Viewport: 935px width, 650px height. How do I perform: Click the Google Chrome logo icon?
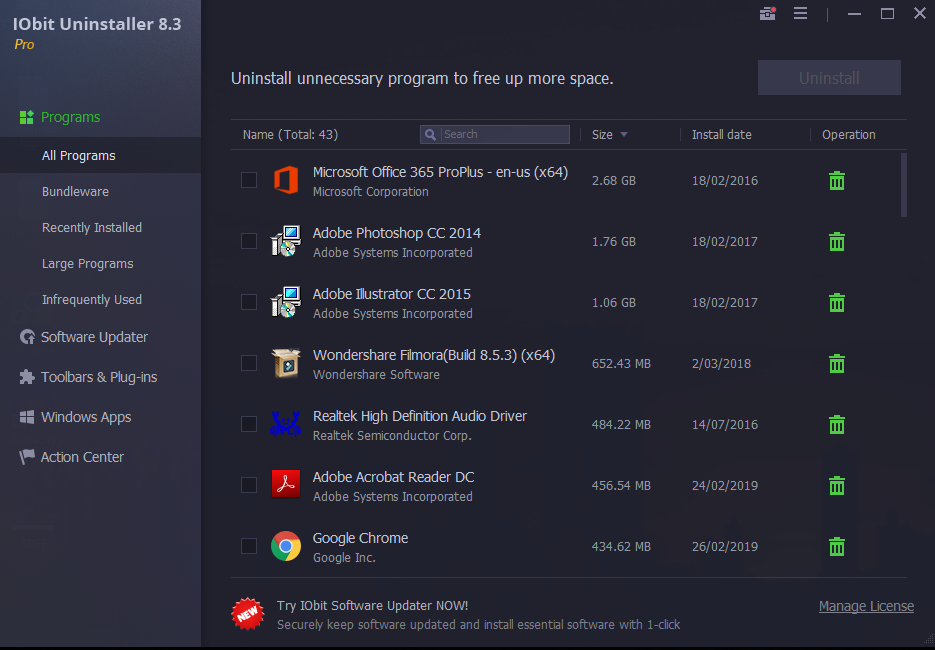[286, 546]
